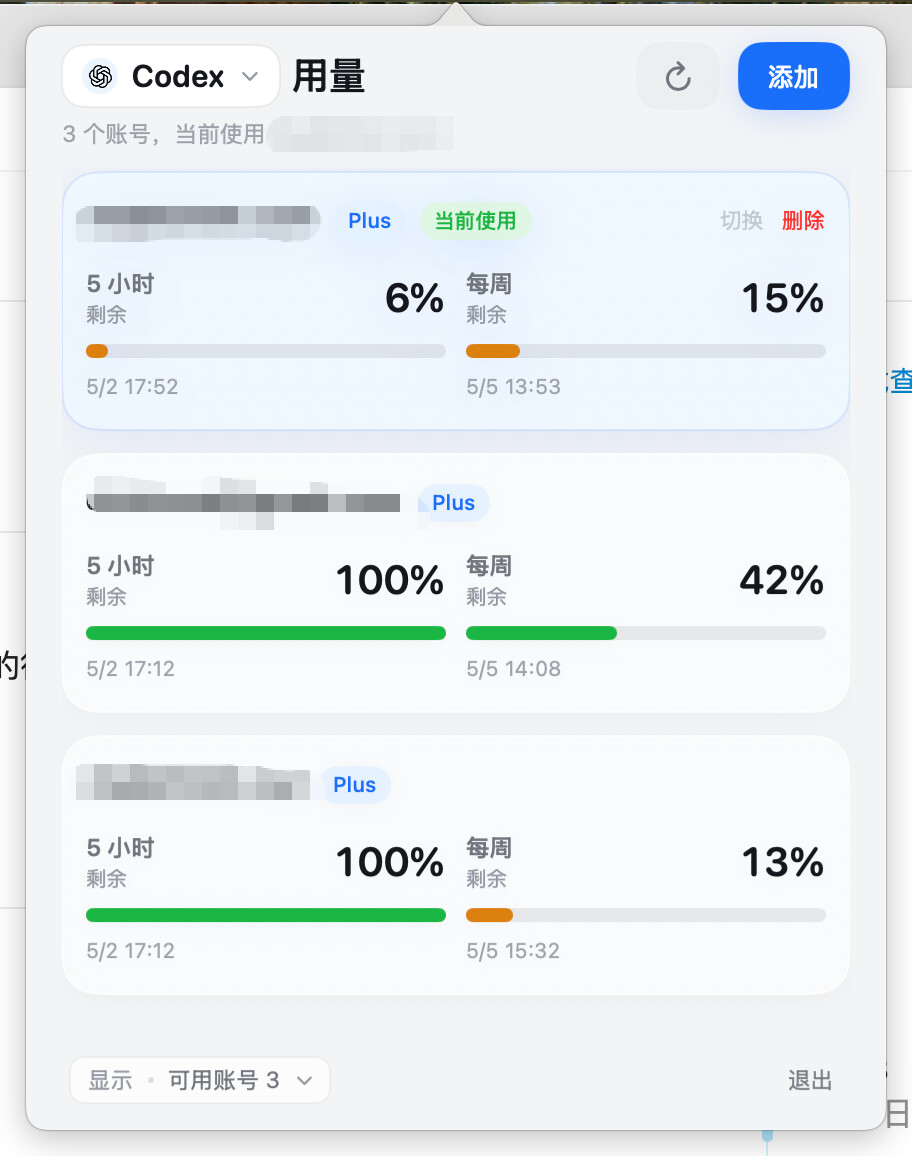The width and height of the screenshot is (912, 1156).
Task: Click the OpenAI Codex logo icon
Action: point(101,76)
